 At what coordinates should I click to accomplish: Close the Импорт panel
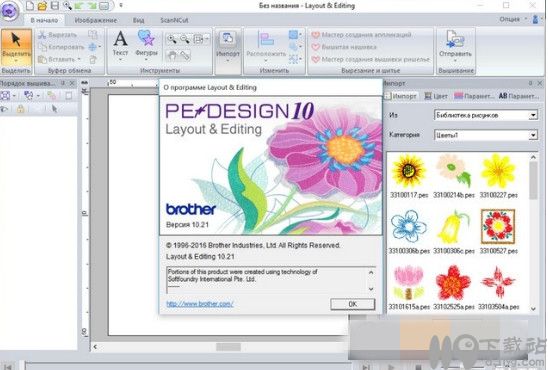(540, 83)
